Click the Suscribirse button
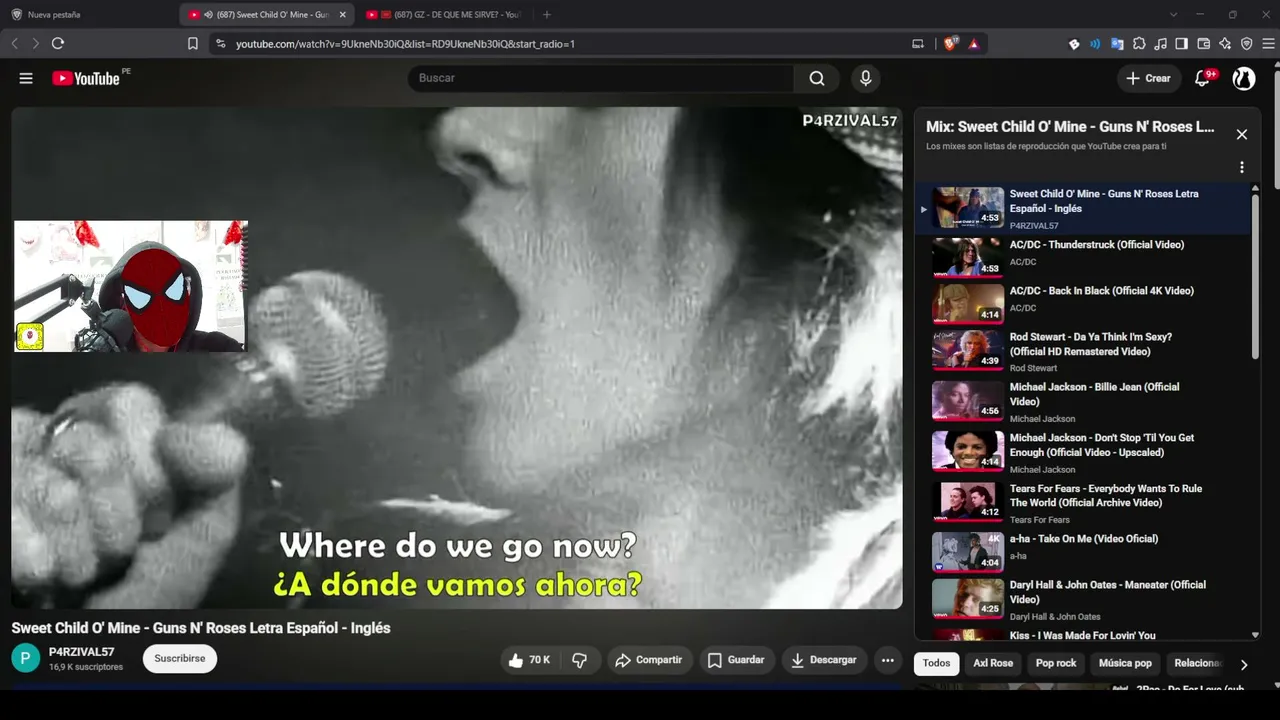The height and width of the screenshot is (720, 1280). (x=180, y=659)
